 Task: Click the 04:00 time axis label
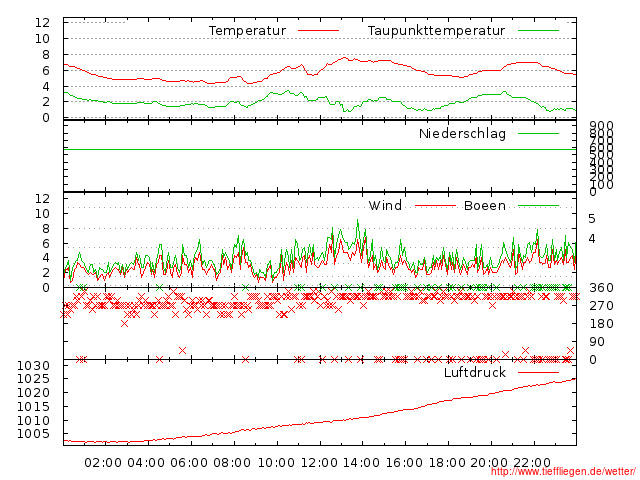pos(146,463)
